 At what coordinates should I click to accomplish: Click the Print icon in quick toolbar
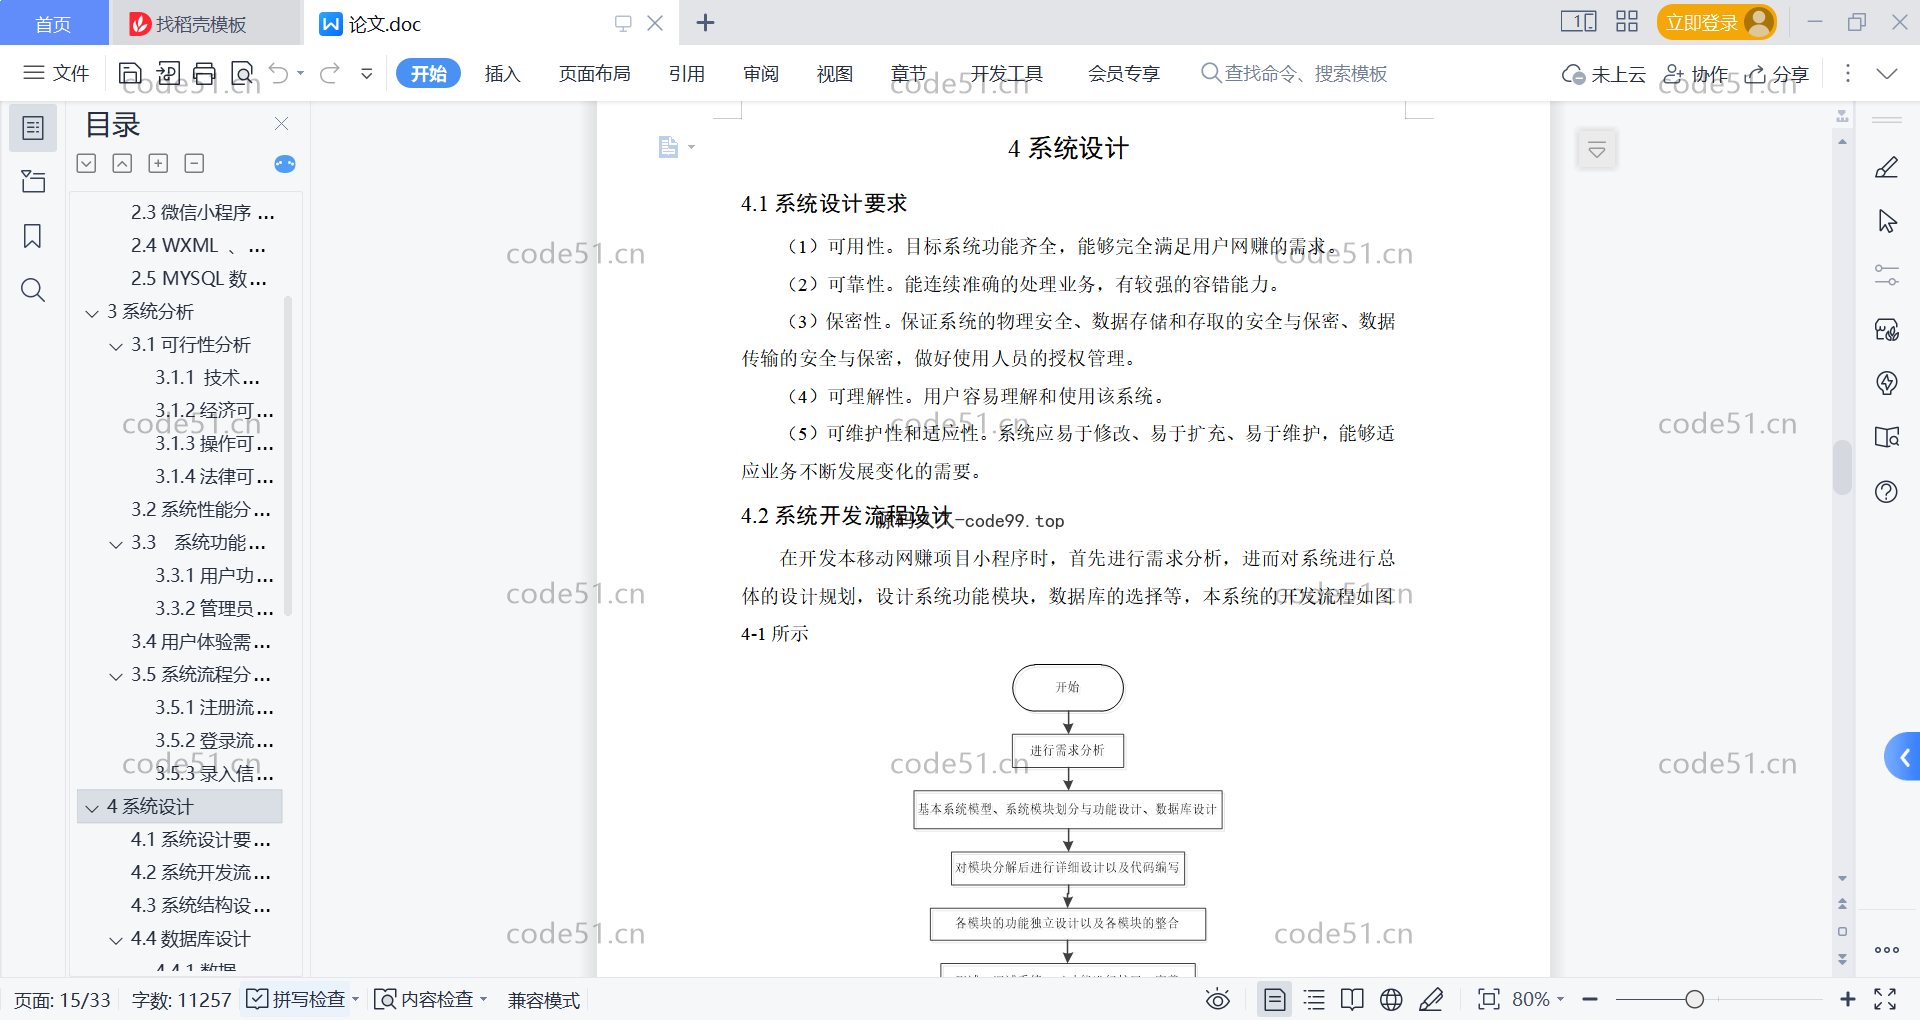tap(205, 73)
